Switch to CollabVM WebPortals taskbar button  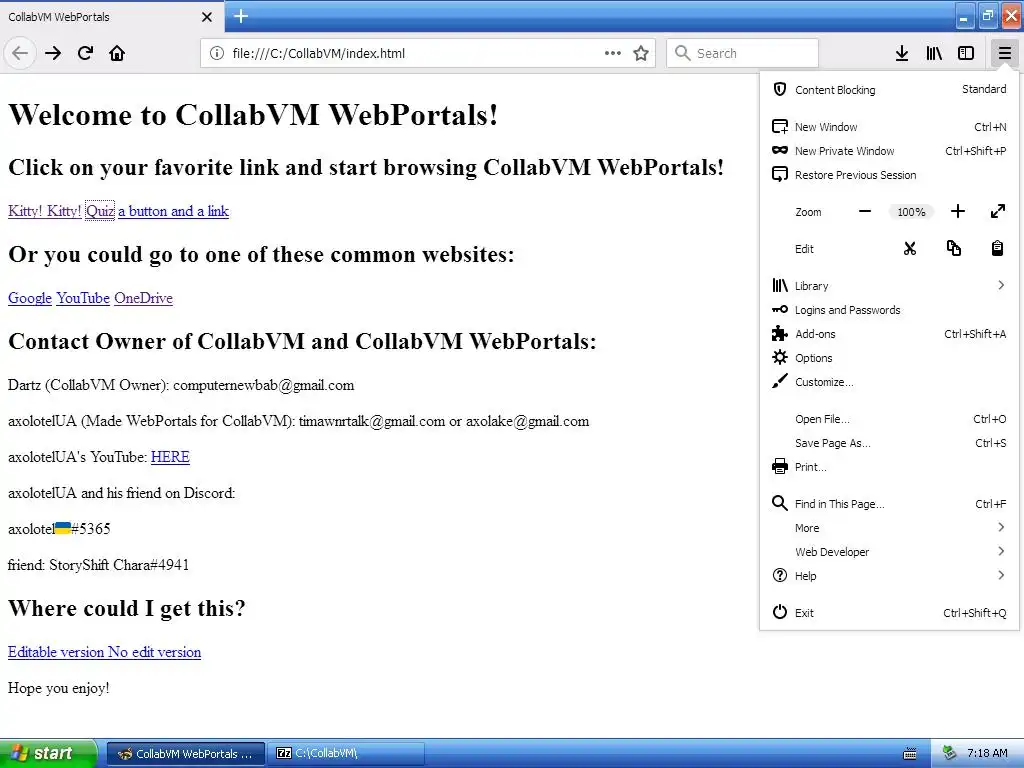click(x=186, y=754)
